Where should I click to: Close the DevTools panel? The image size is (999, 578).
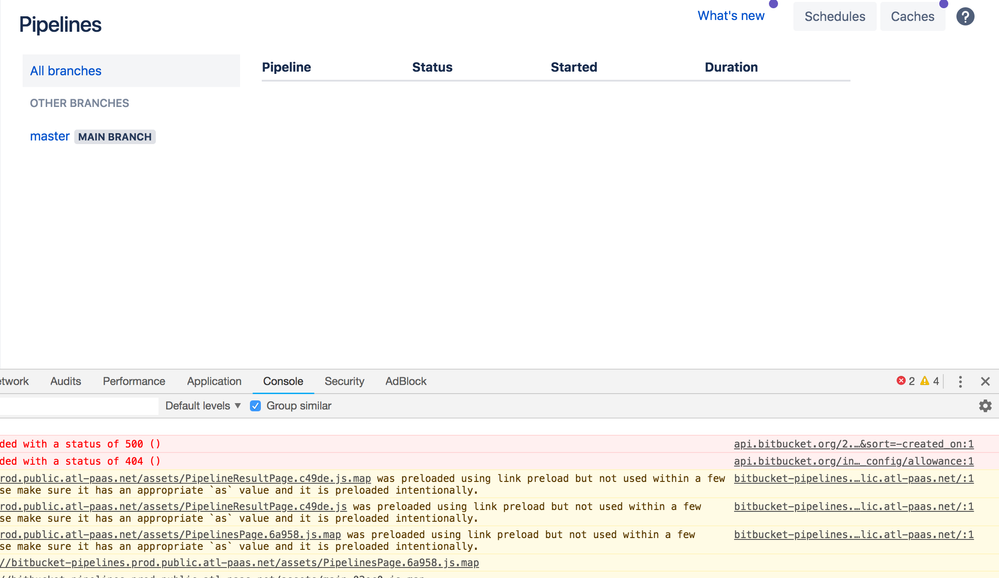[985, 382]
